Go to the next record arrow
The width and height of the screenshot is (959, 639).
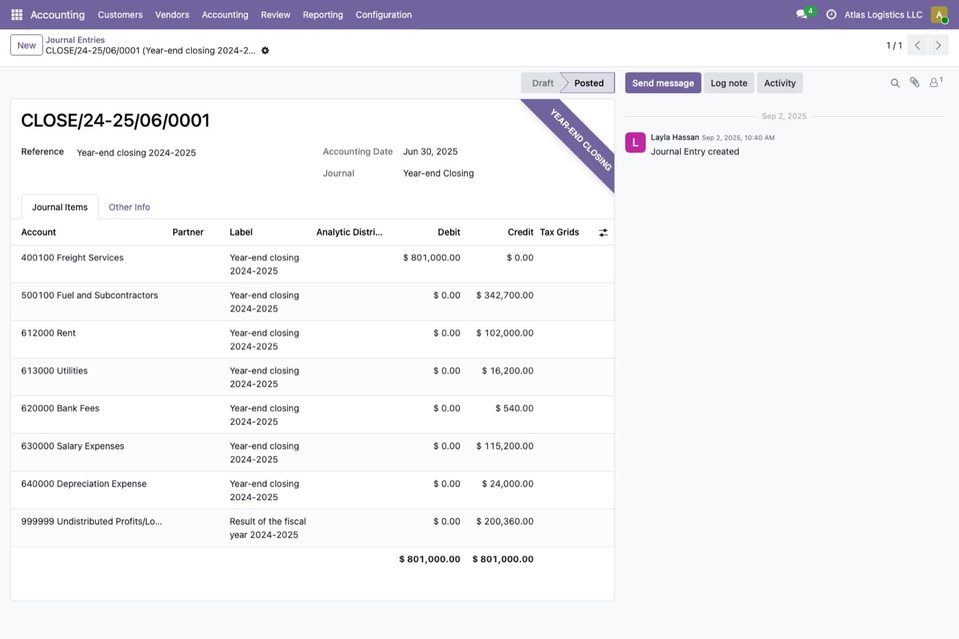938,45
